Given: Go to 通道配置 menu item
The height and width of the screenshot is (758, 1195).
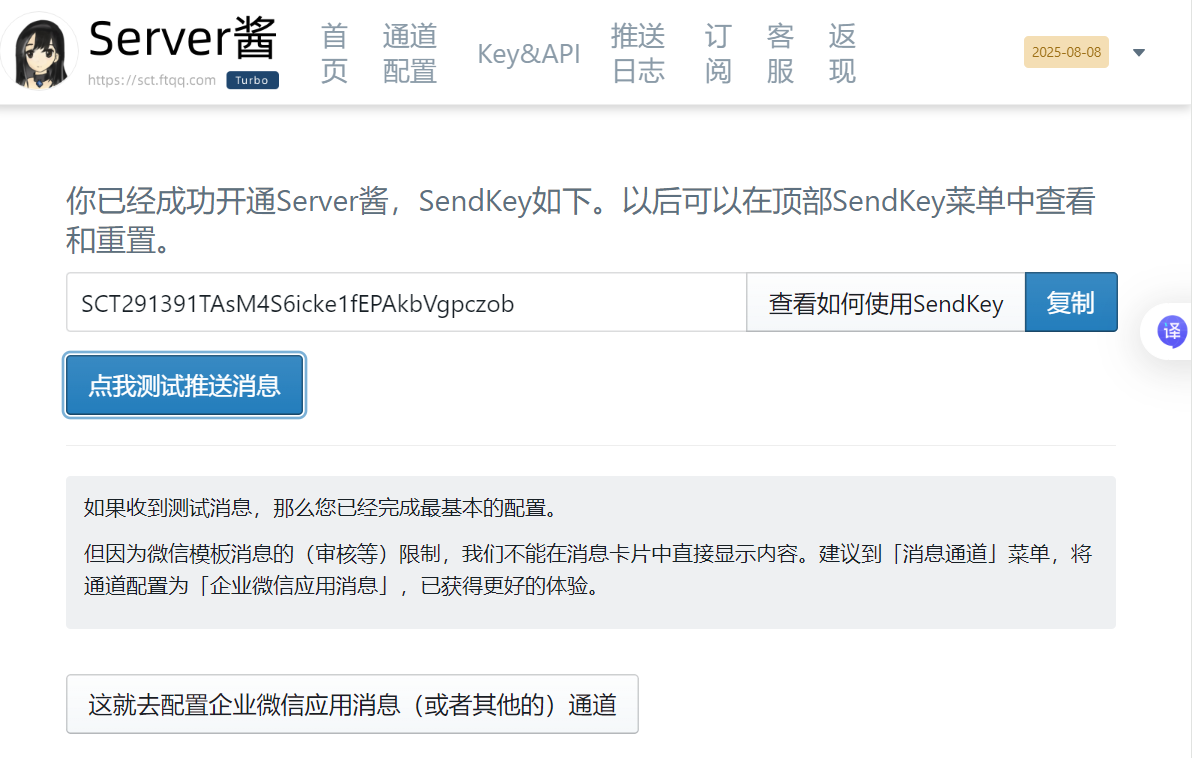Looking at the screenshot, I should pos(410,53).
